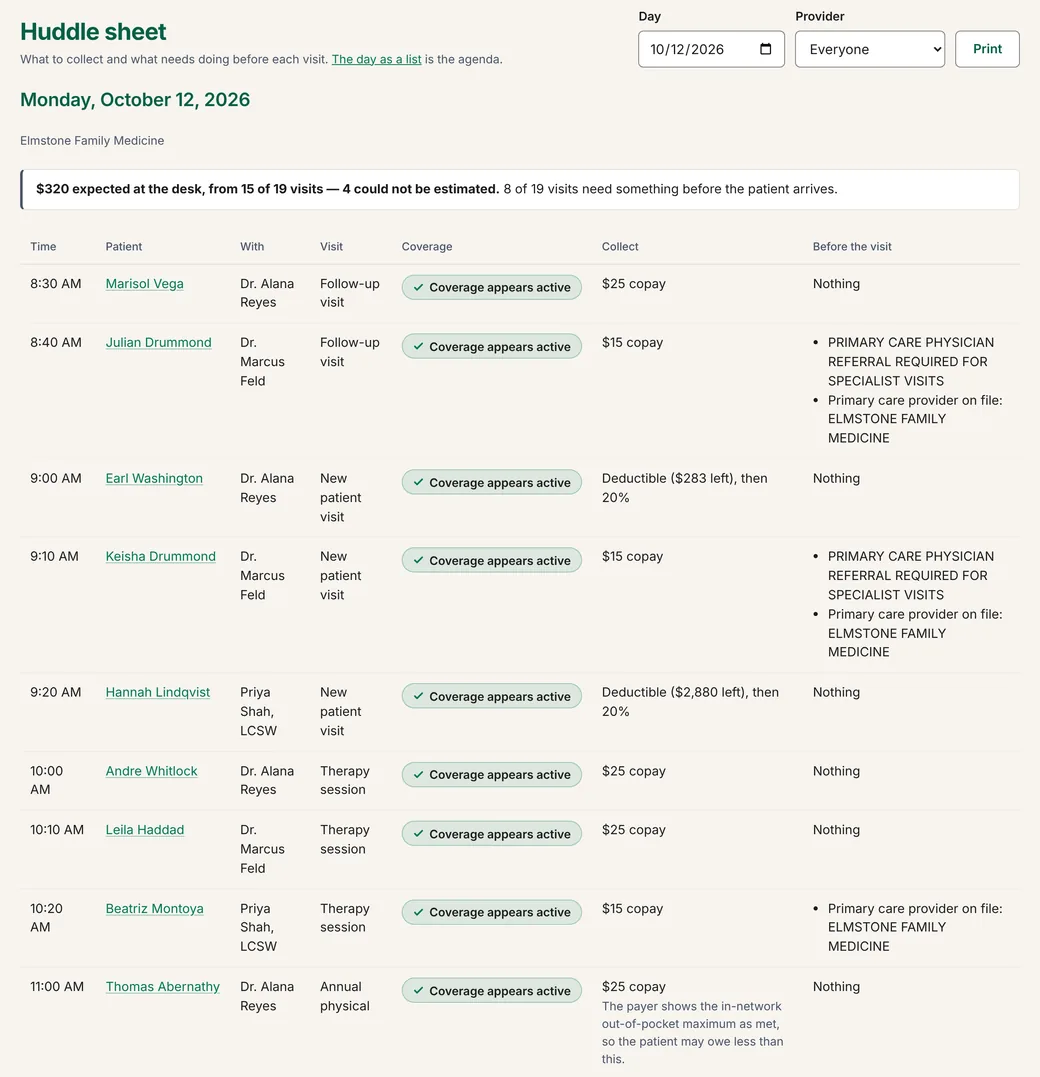Click coverage badge in Beatriz Montoya's row
This screenshot has height=1077, width=1040.
[x=492, y=912]
